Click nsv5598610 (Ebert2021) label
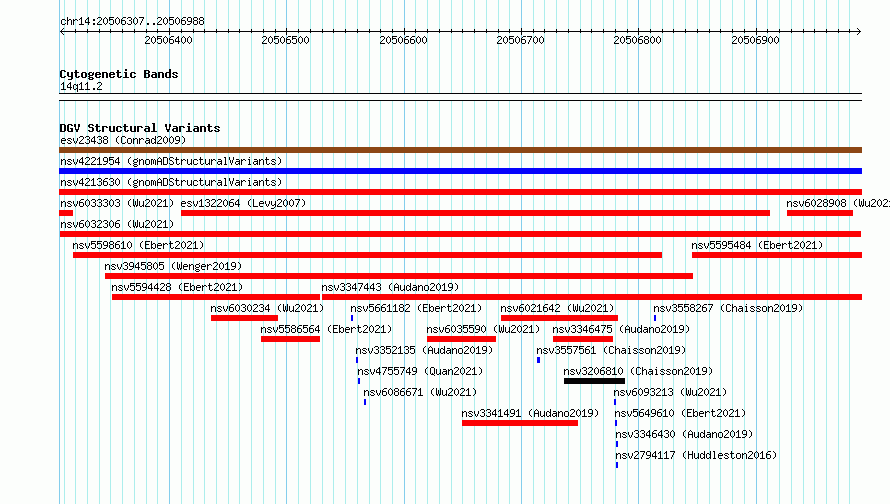890x504 pixels. pyautogui.click(x=138, y=245)
